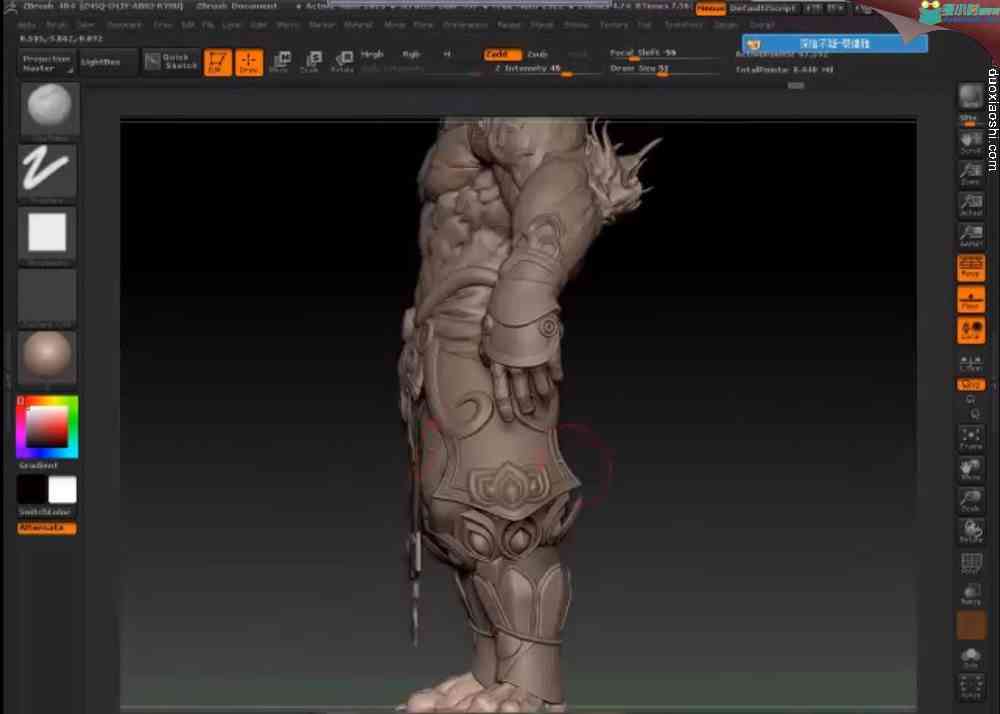Open the Alpha menu
The image size is (1000, 714).
click(x=26, y=25)
